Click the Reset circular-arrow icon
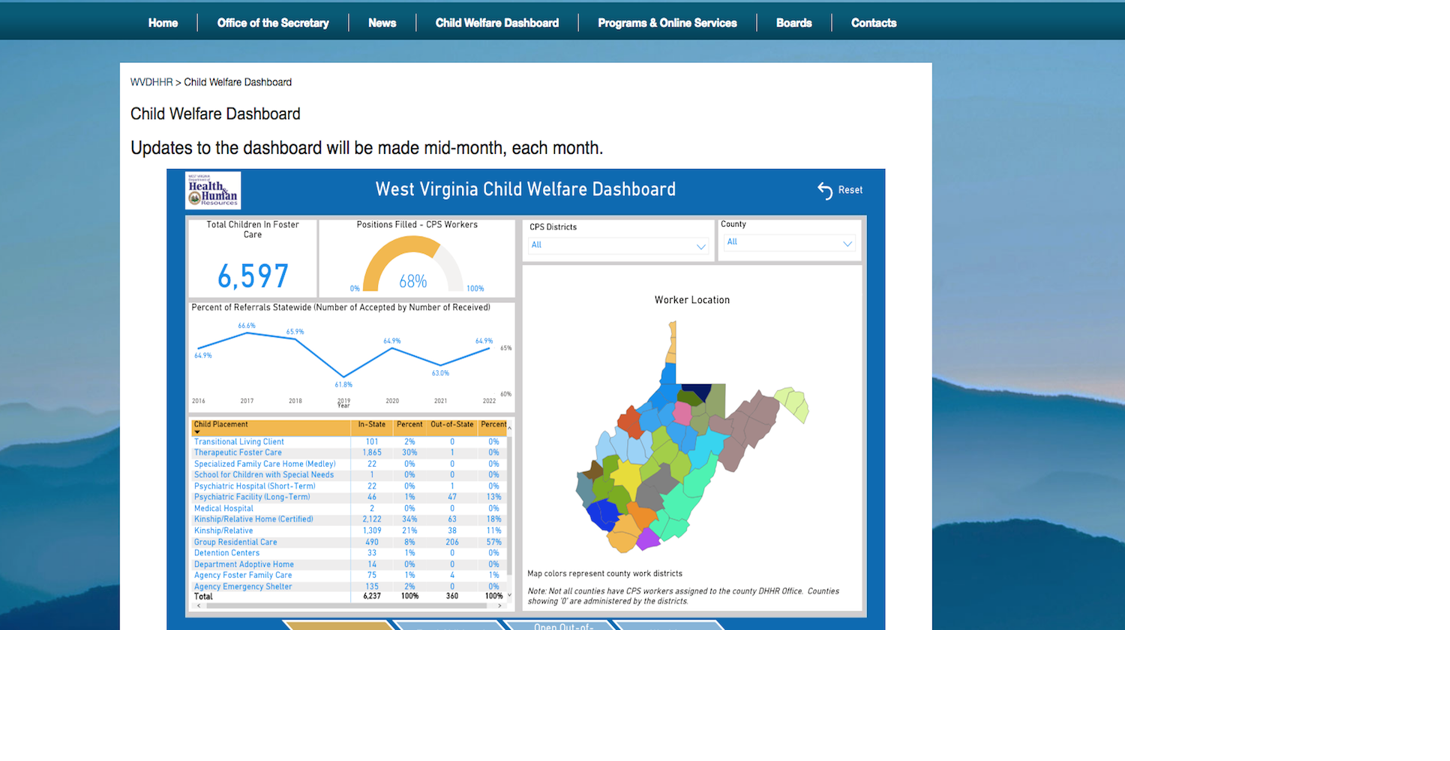This screenshot has height=761, width=1450. coord(824,190)
